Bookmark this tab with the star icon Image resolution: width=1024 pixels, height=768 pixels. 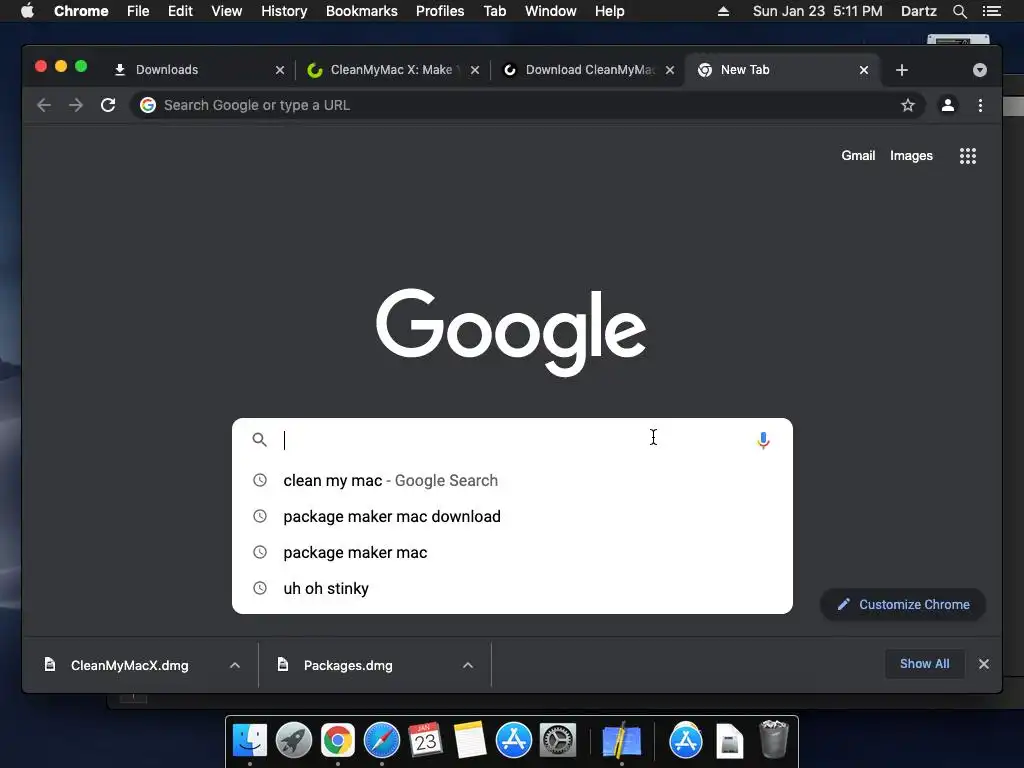click(908, 105)
